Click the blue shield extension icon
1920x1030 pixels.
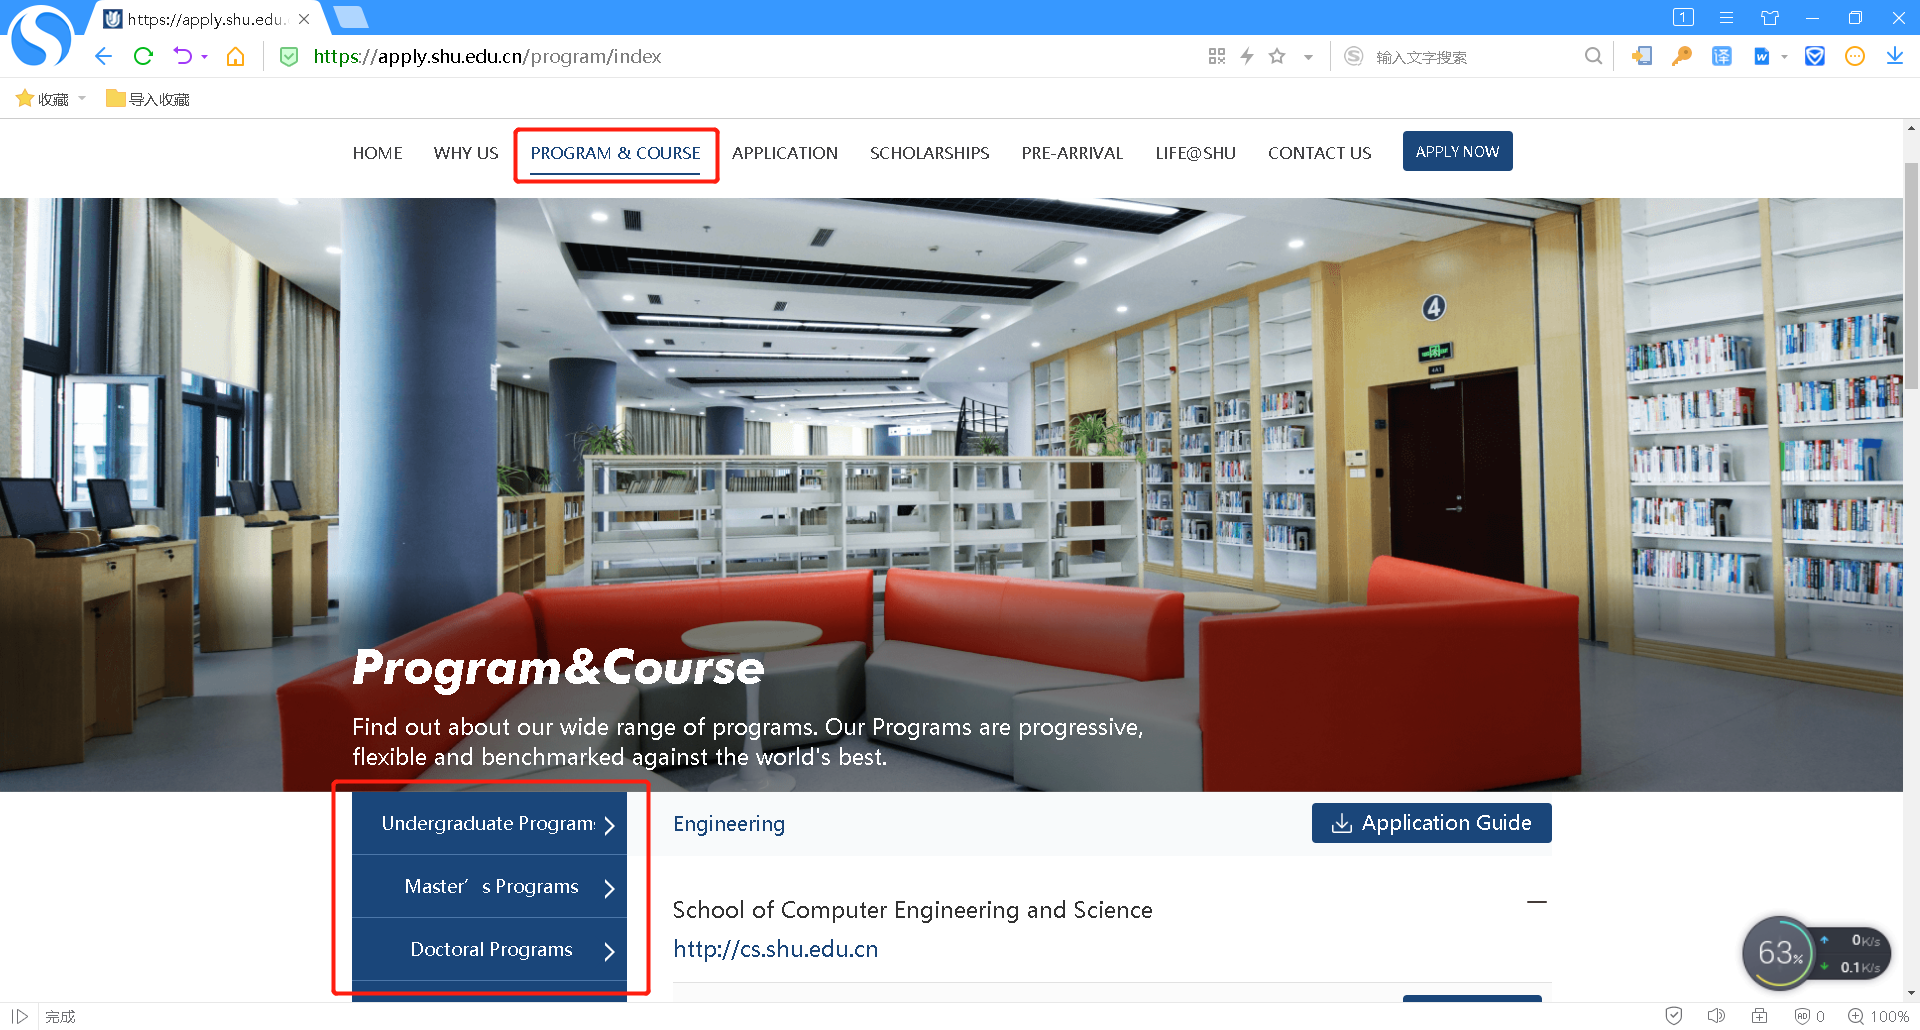1815,57
